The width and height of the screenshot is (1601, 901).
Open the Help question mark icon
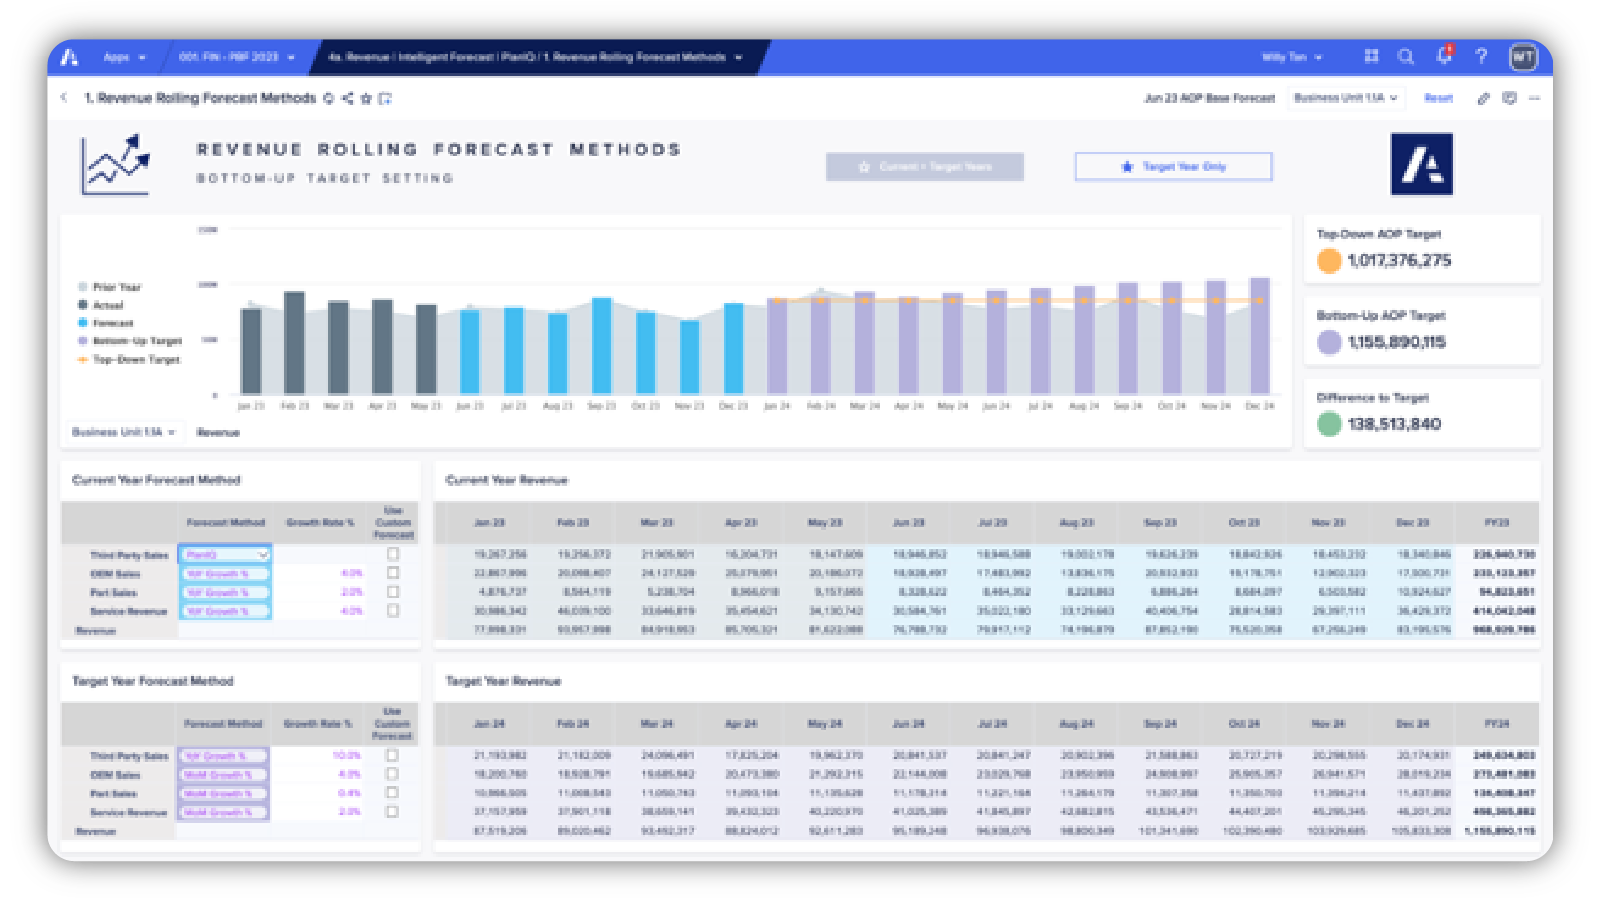(x=1481, y=57)
